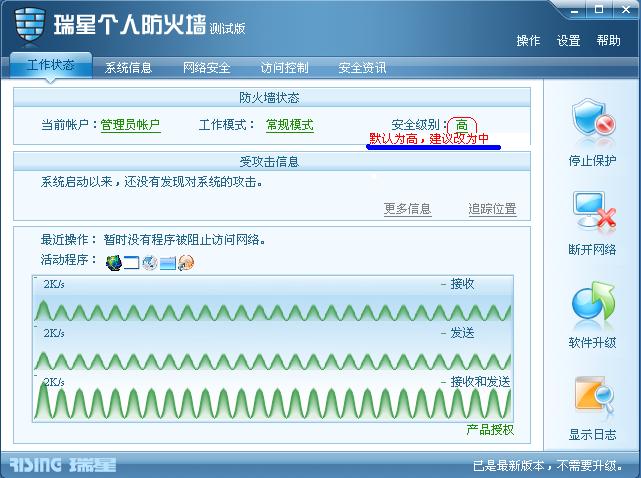
Task: Click the no-attack-found message 系统启动以来
Action: [x=152, y=182]
